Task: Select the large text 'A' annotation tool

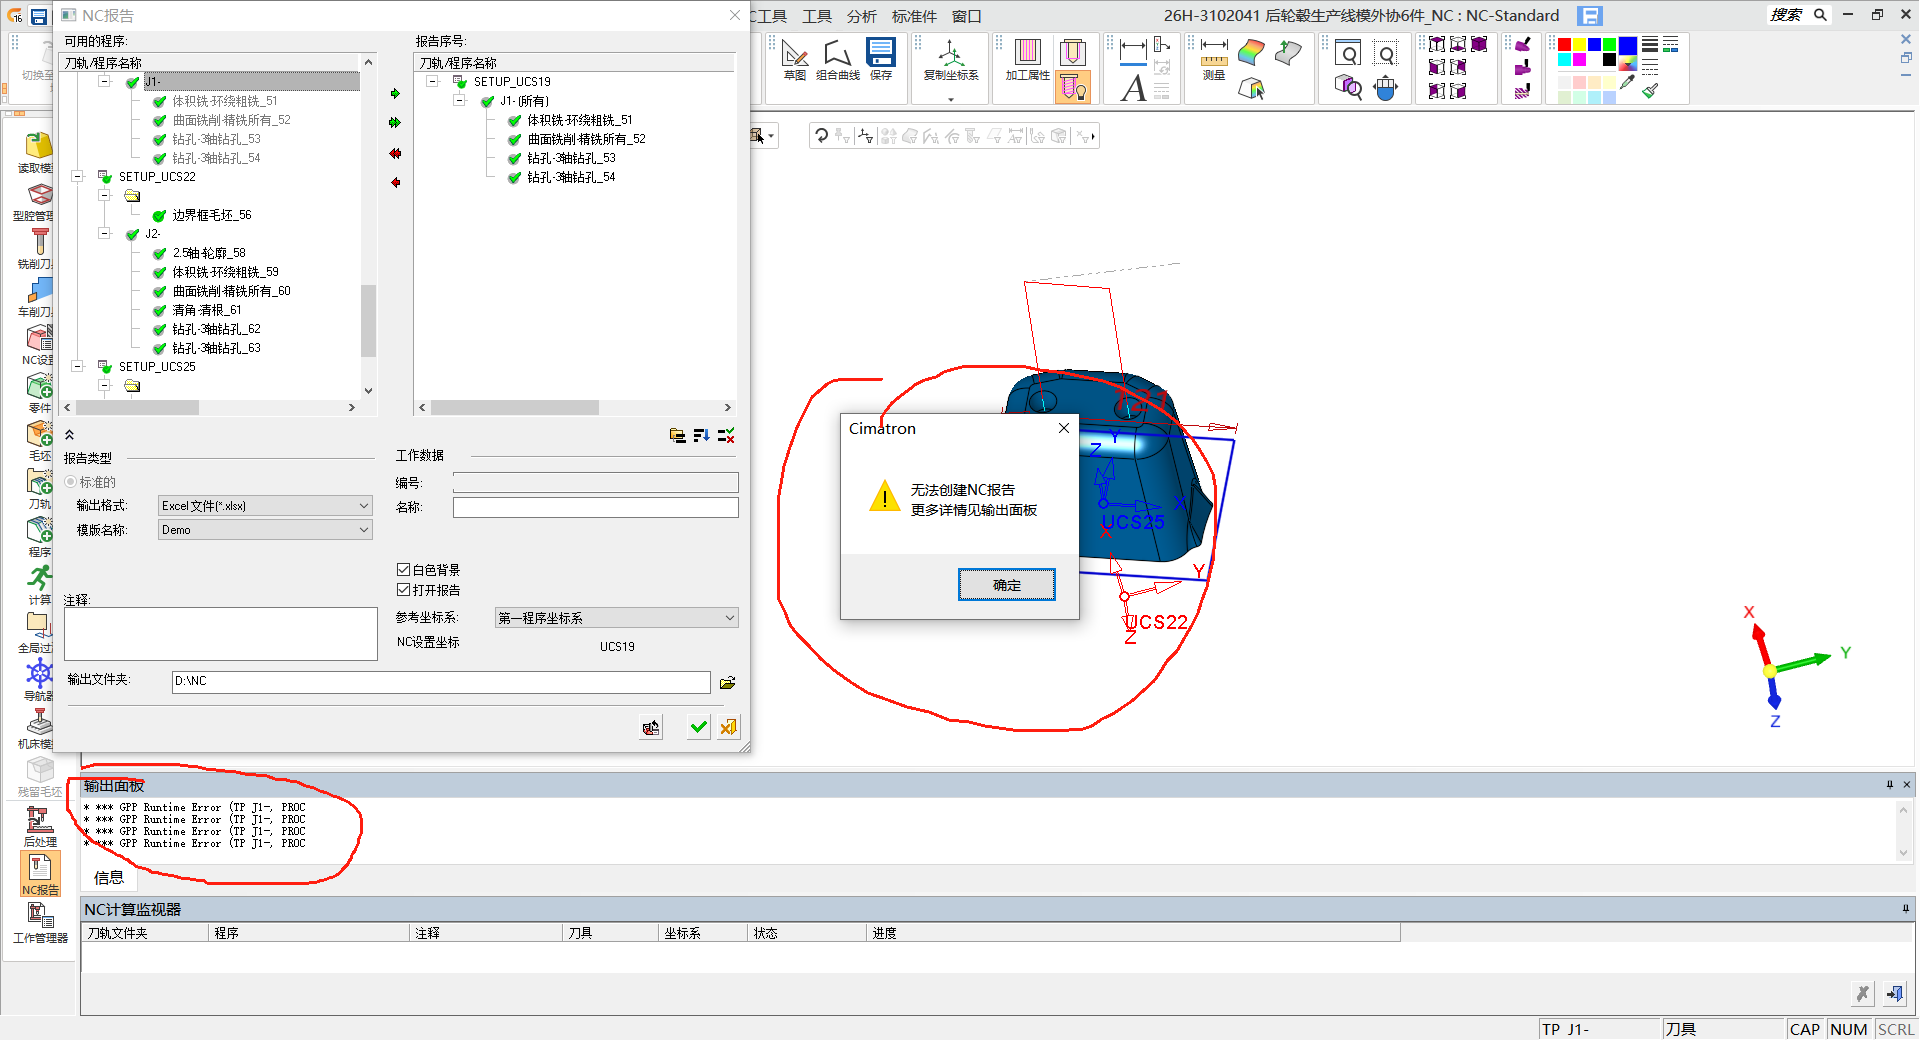Action: [x=1133, y=89]
